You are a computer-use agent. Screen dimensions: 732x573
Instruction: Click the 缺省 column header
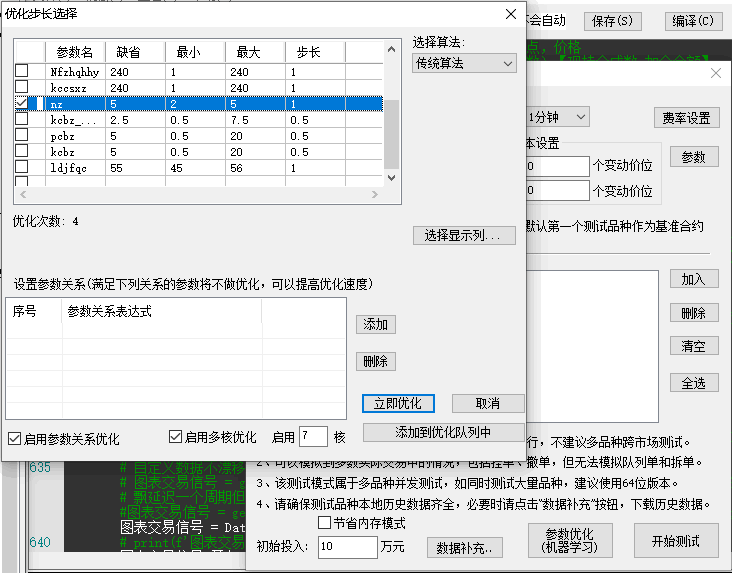point(135,52)
